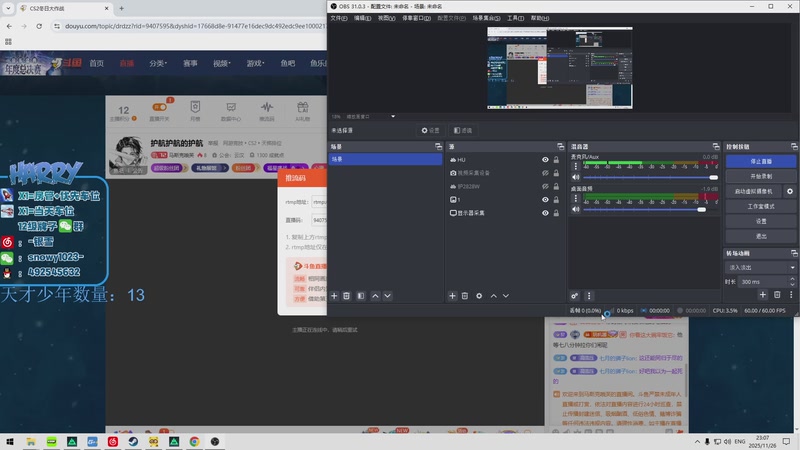Move source down in Sources panel
The height and width of the screenshot is (450, 800).
click(x=506, y=296)
